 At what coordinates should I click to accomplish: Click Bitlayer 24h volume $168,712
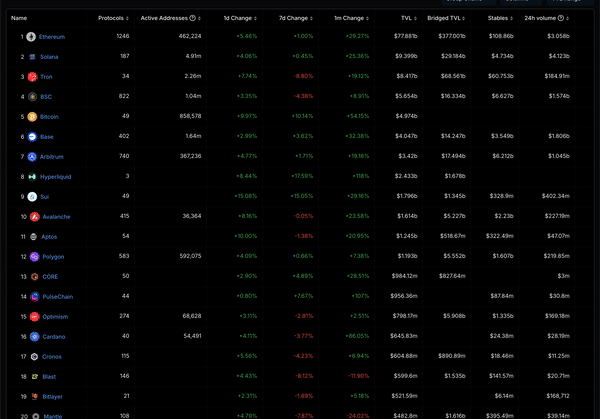pos(558,396)
